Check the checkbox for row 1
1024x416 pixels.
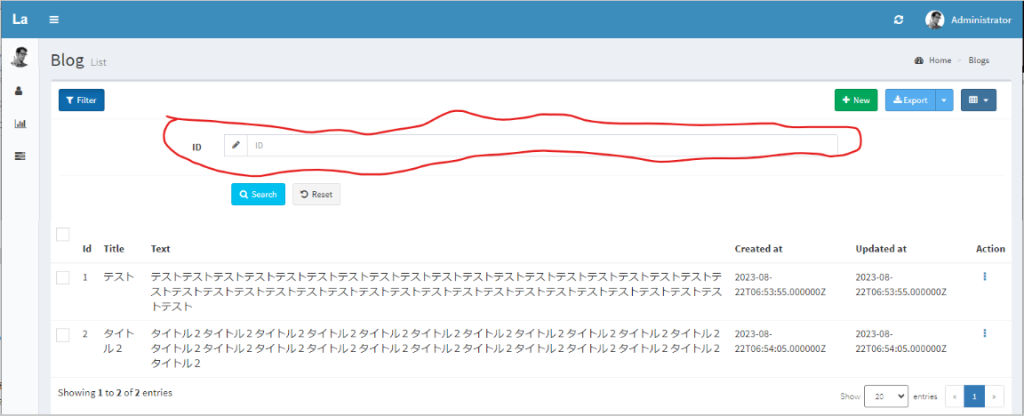click(63, 277)
